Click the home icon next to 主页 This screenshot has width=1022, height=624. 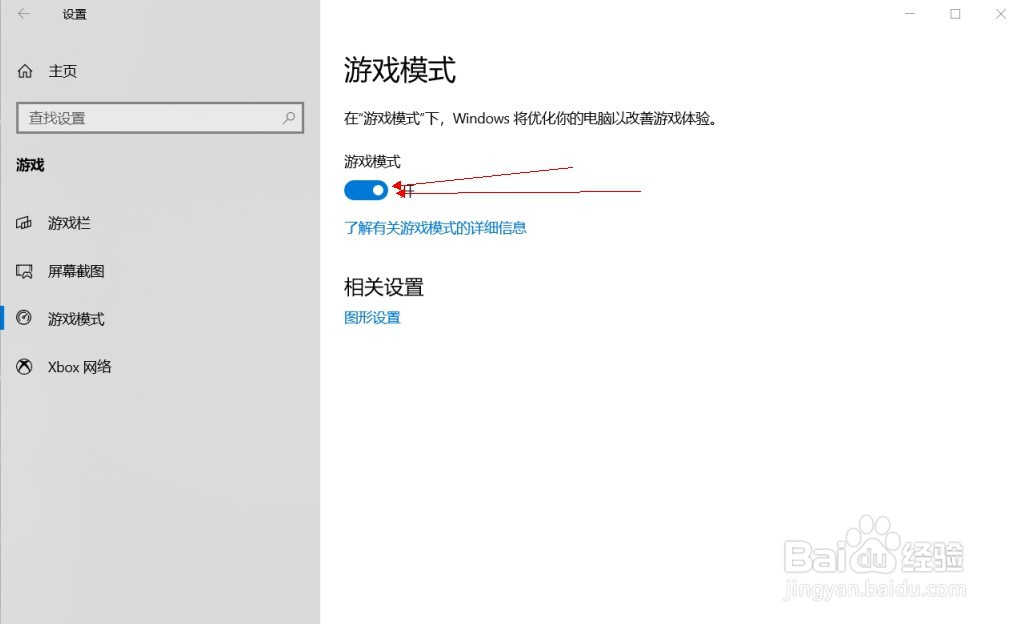(23, 70)
